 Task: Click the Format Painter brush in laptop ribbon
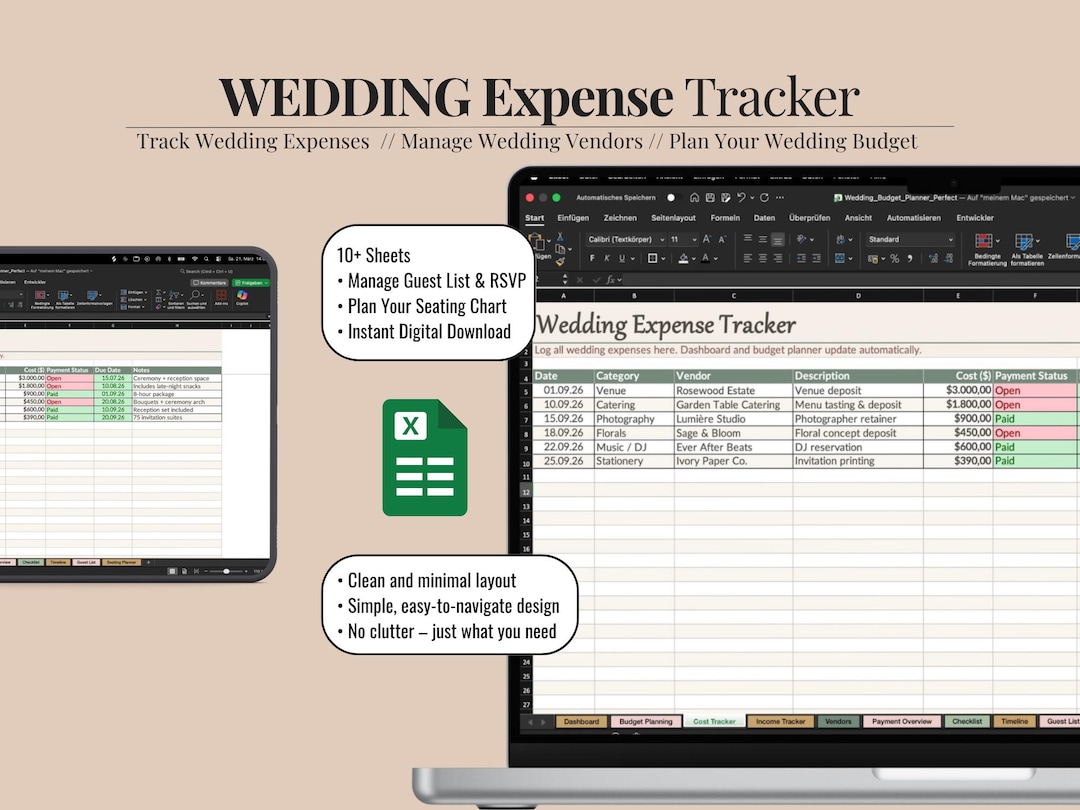[560, 261]
